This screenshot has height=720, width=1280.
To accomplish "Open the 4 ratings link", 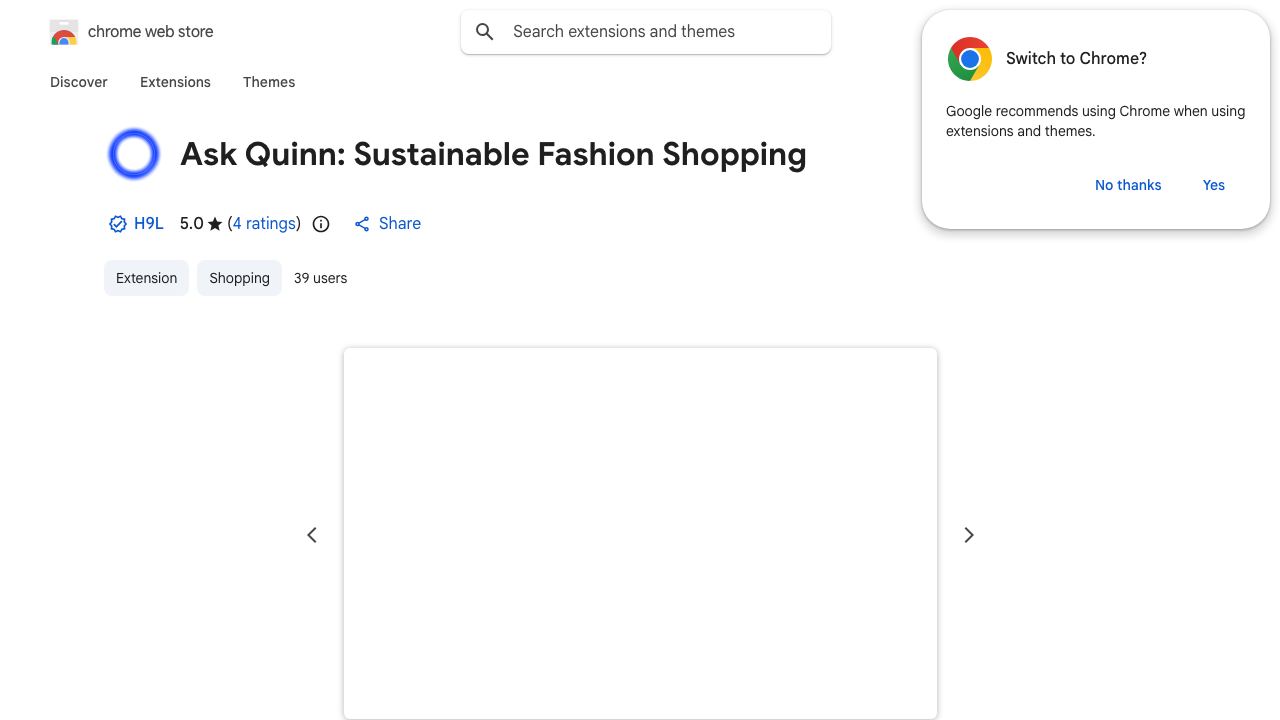I will (264, 224).
